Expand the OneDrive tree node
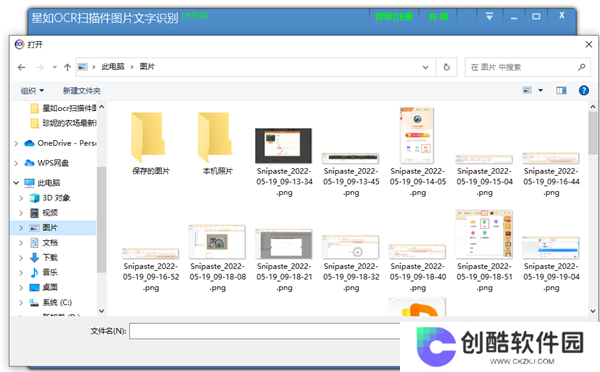Screen dimensions: 600x372 16,144
